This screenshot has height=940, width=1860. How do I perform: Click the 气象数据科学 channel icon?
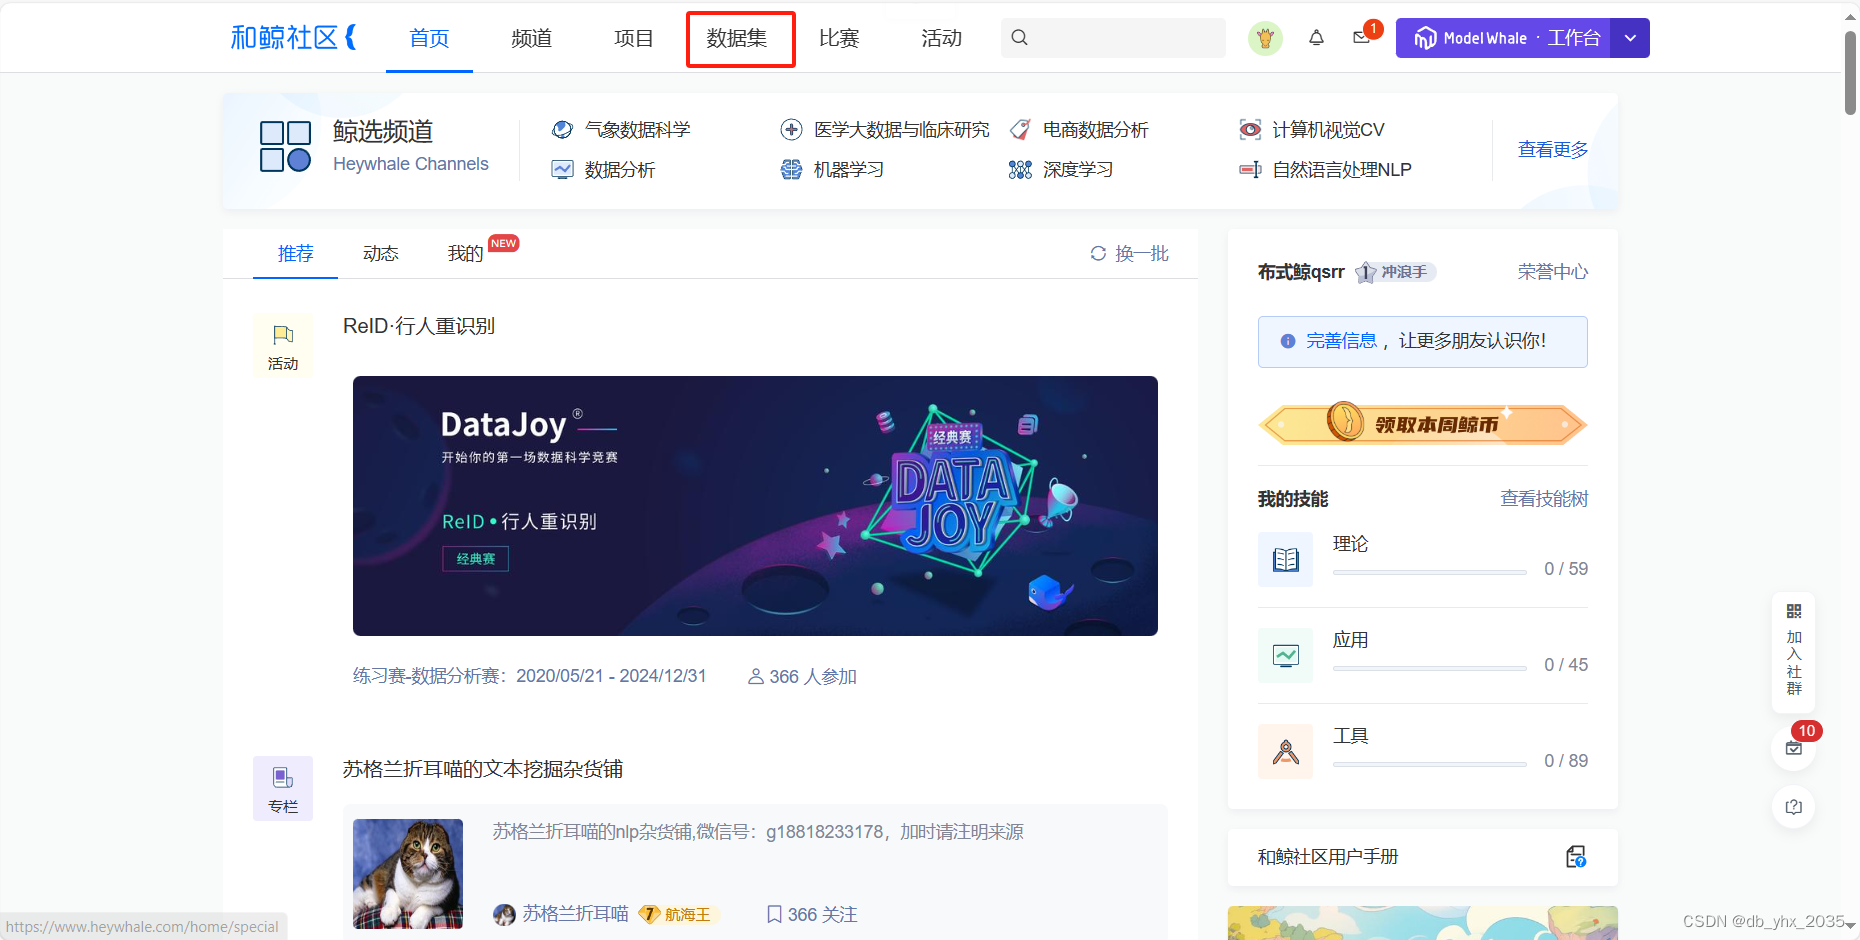pos(562,130)
